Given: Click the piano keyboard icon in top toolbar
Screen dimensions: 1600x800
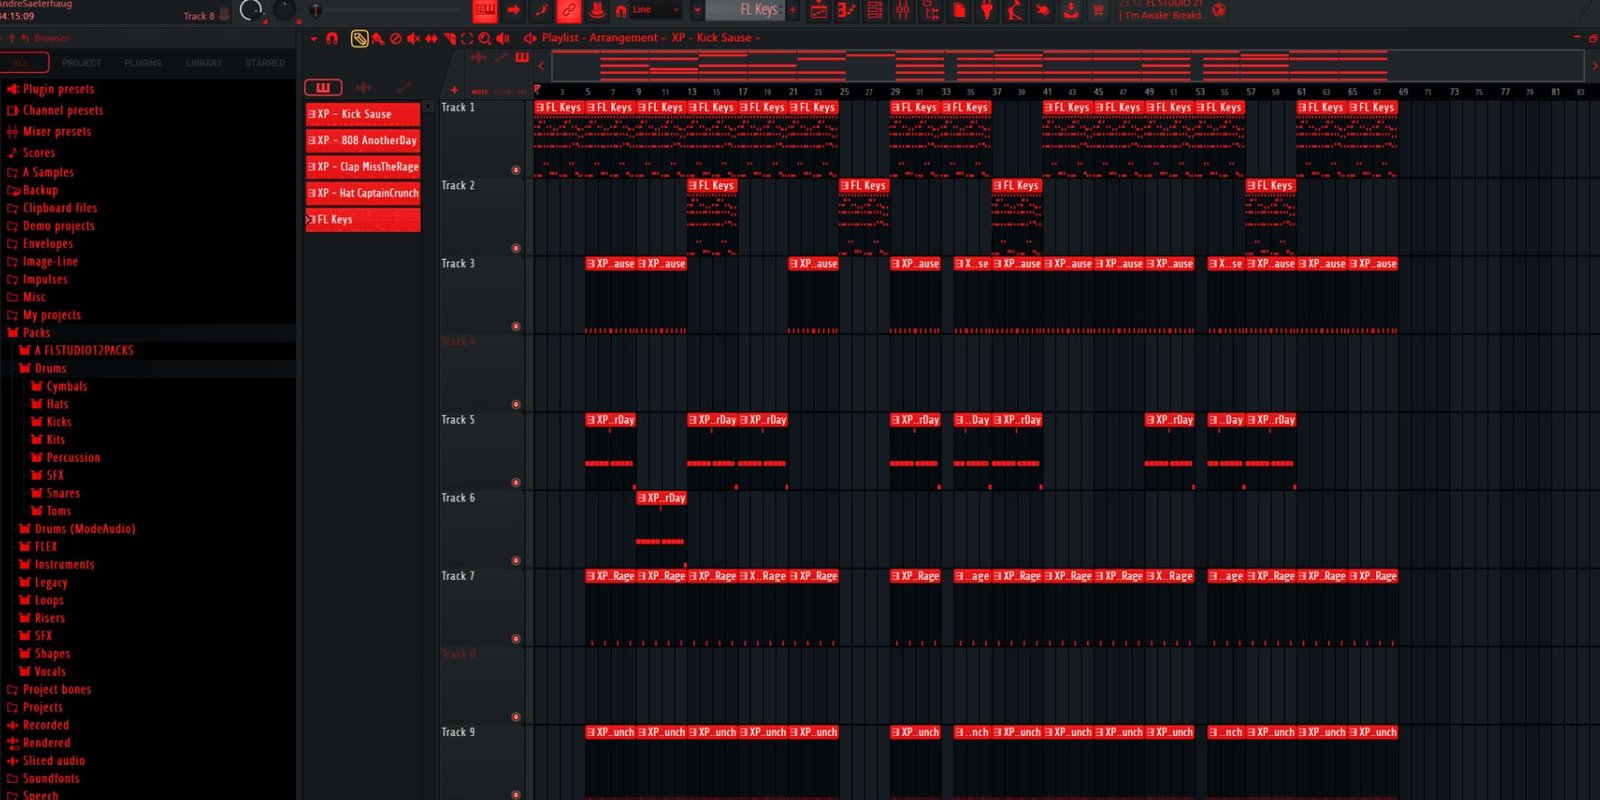Looking at the screenshot, I should click(485, 11).
